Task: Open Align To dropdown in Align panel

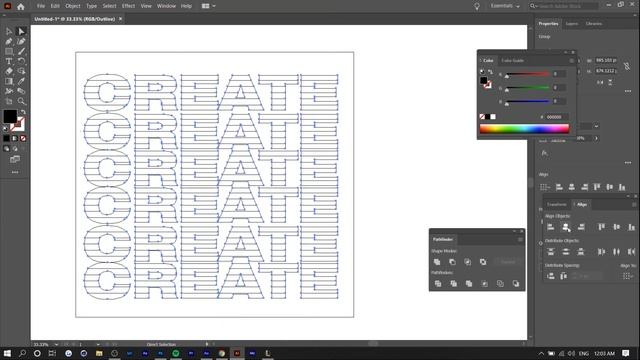Action: [x=627, y=276]
